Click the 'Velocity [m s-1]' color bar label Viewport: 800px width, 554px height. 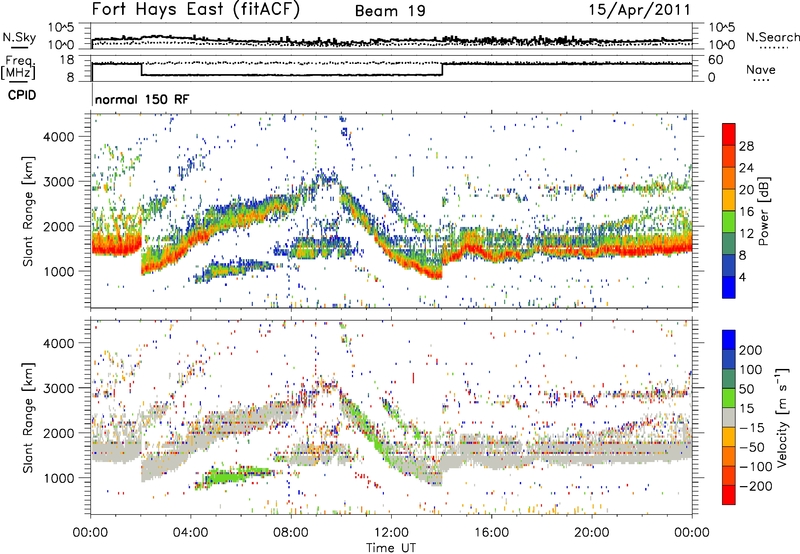782,417
